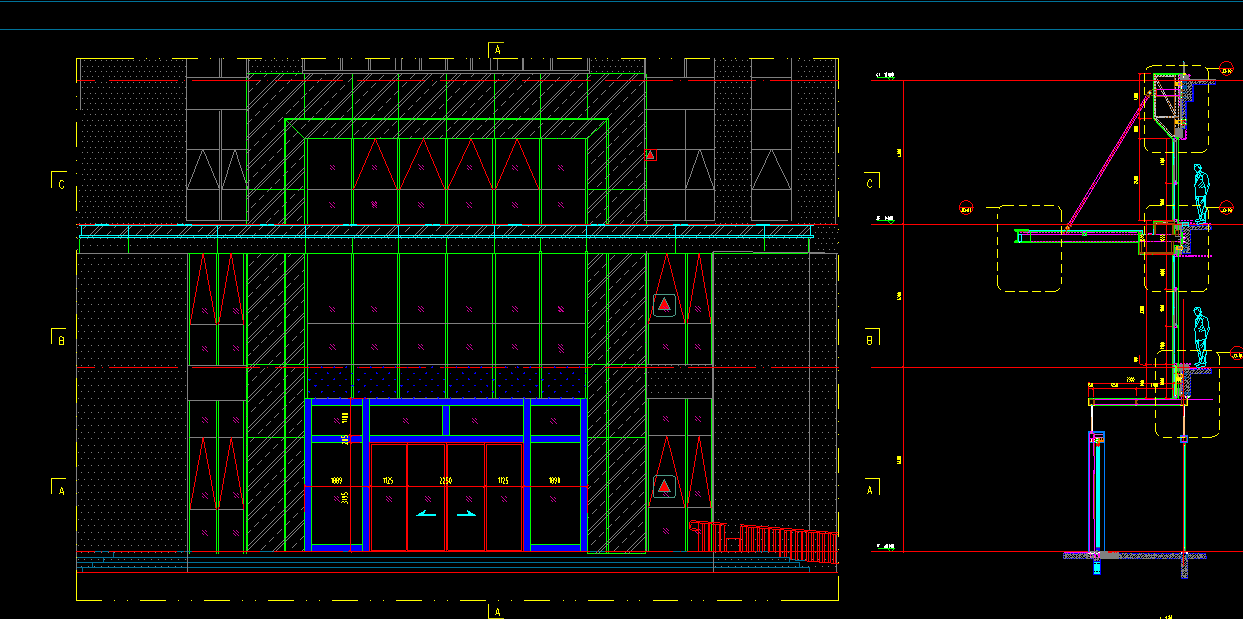Pick the small red triangle symbol near C level
The image size is (1243, 619).
click(x=650, y=155)
